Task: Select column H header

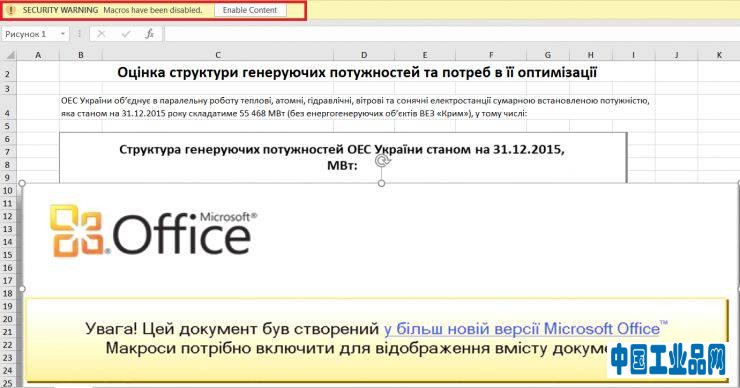Action: (x=591, y=55)
